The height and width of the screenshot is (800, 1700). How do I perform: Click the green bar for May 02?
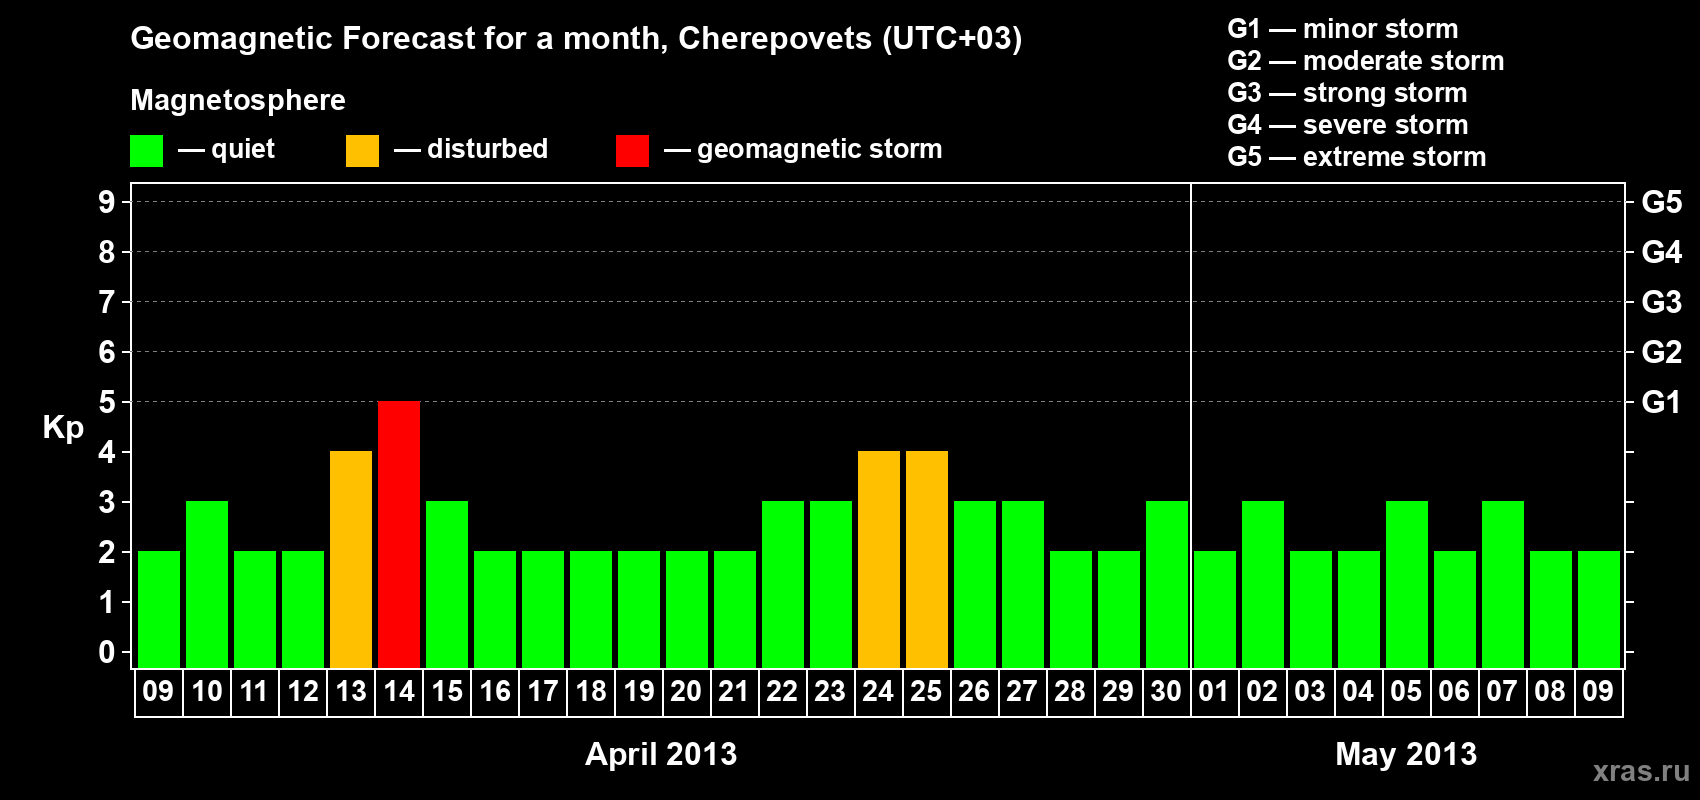(1263, 584)
